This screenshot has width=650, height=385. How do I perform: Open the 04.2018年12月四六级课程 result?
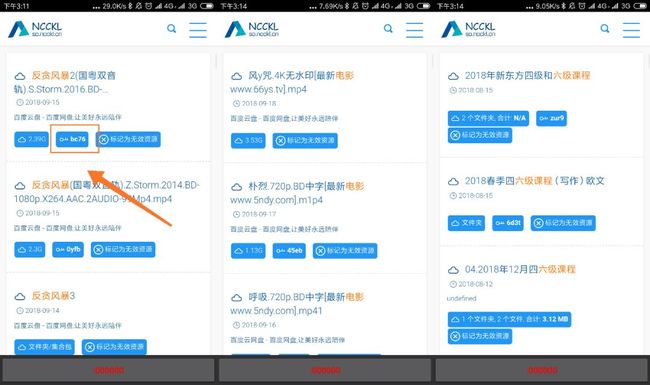(520, 269)
